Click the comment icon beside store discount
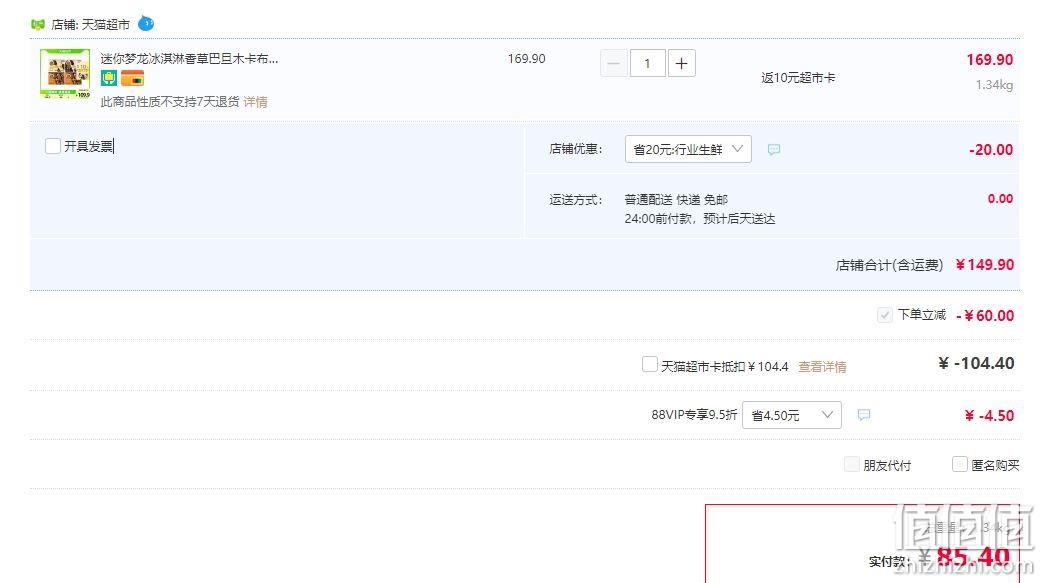 pos(774,149)
